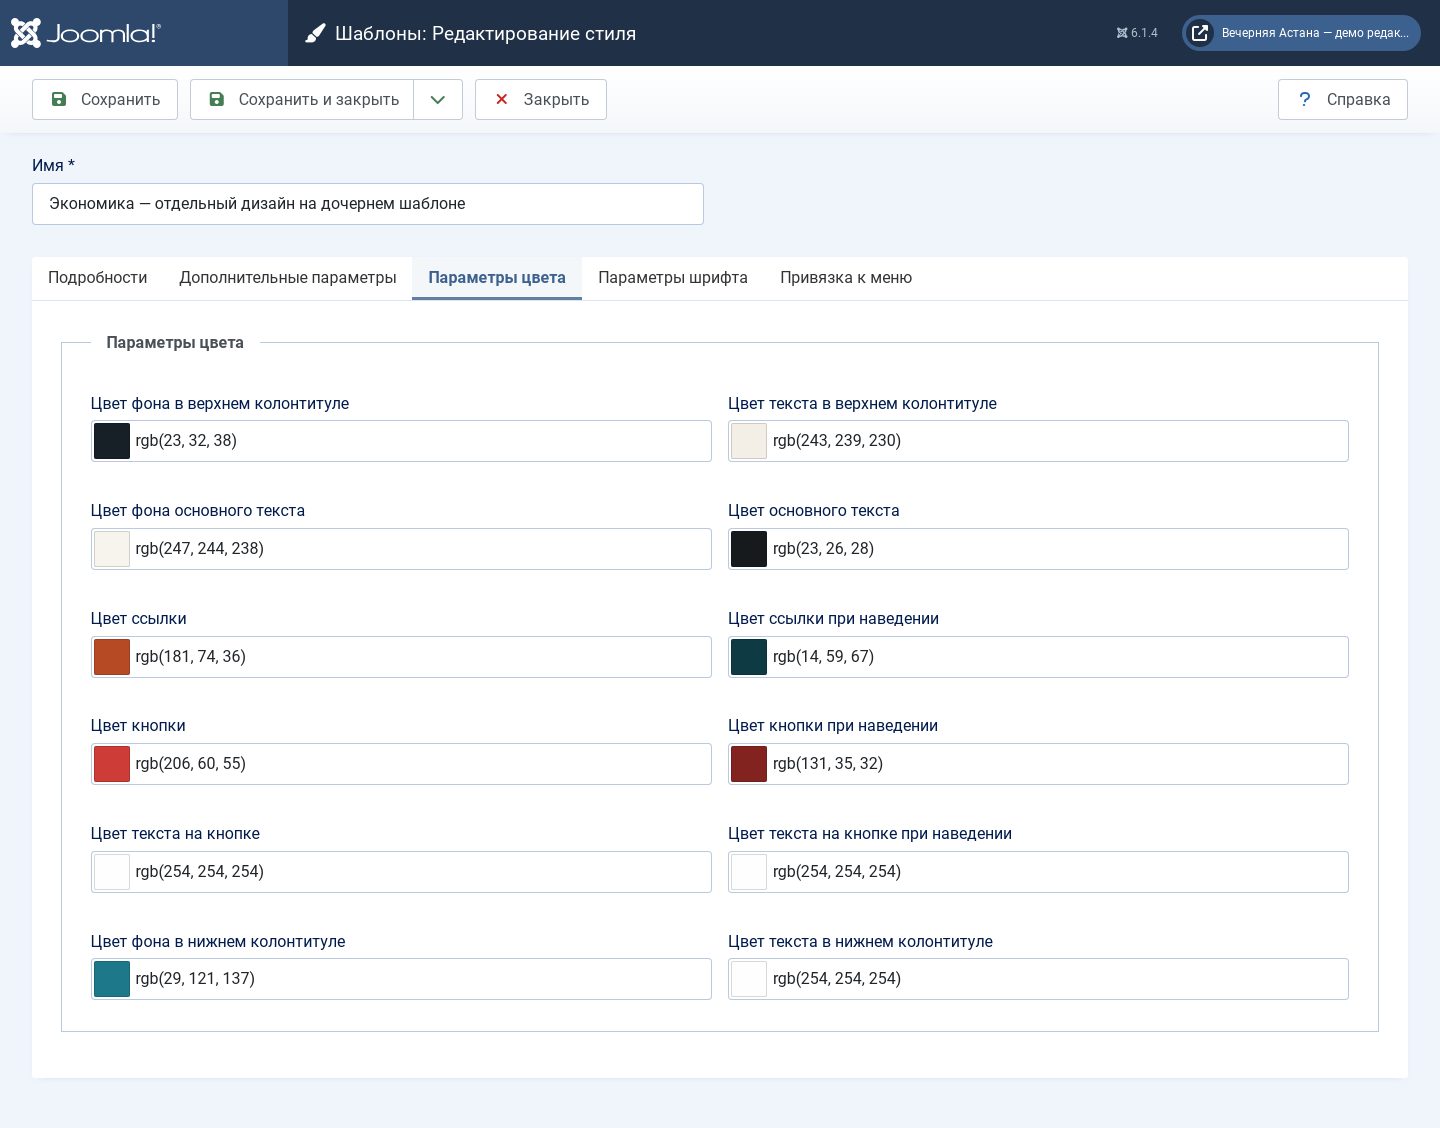Screen dimensions: 1440x1128
Task: Click the dark red button hover swatch
Action: point(749,764)
